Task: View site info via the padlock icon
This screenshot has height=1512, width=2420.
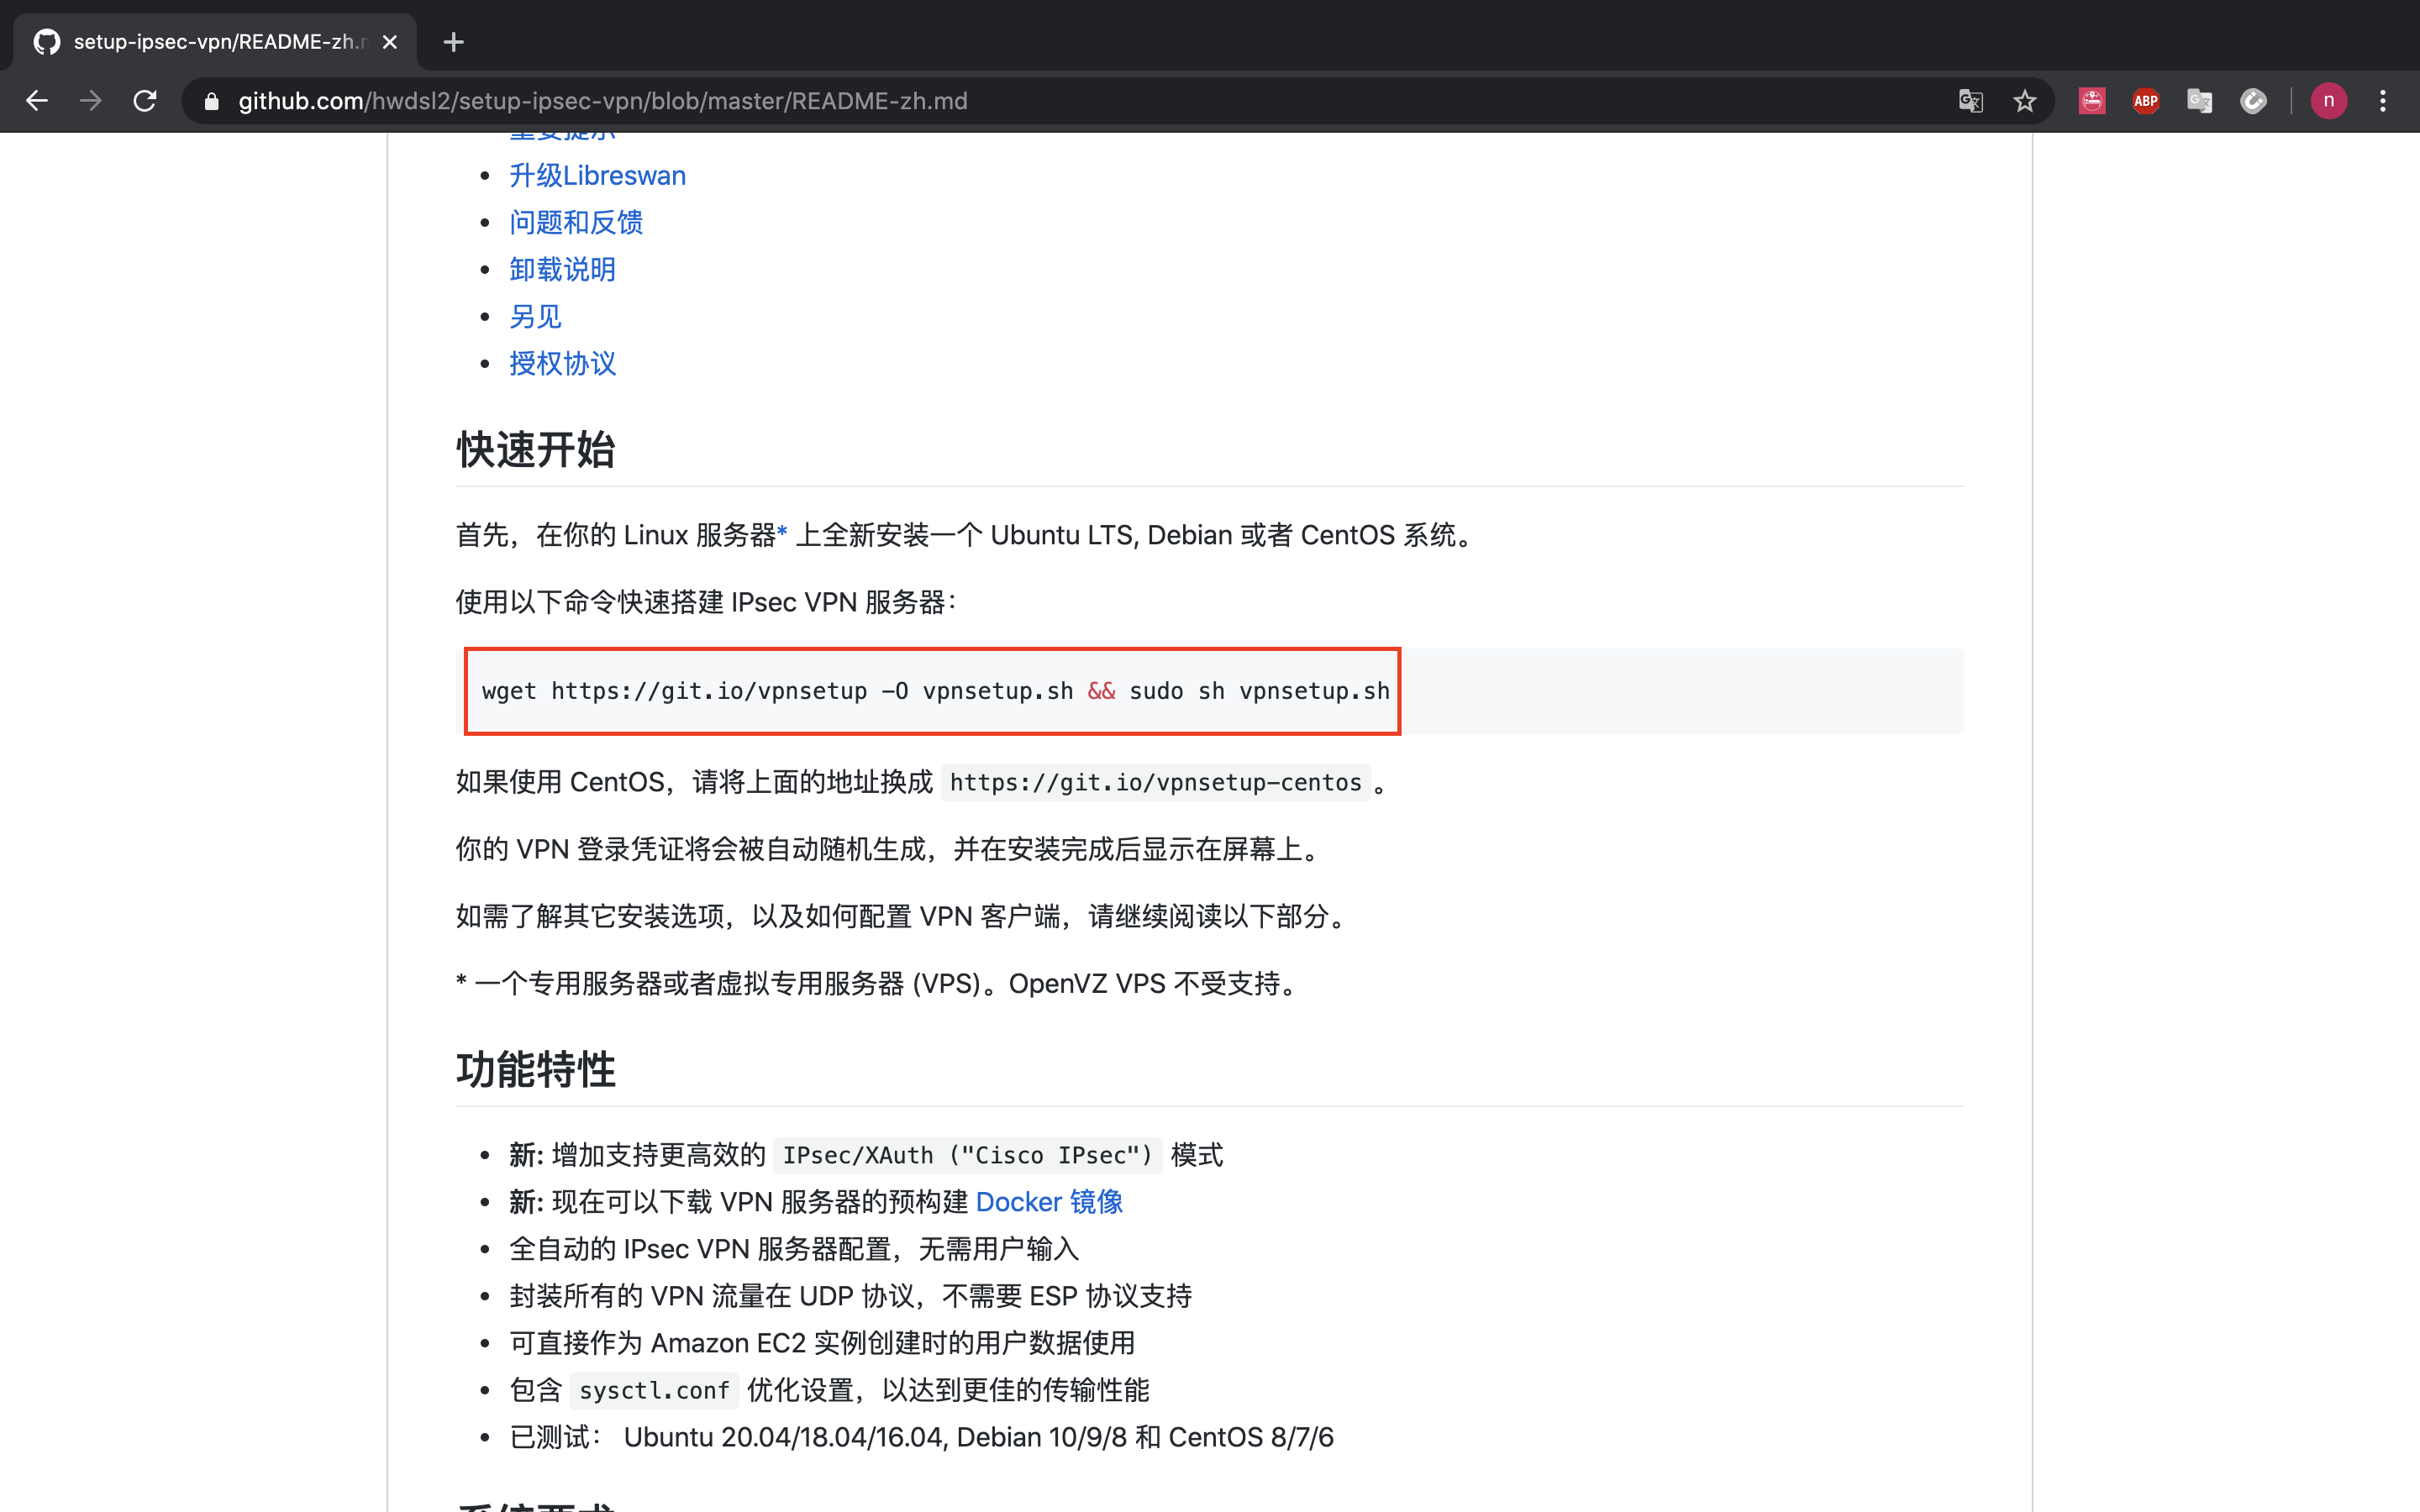Action: [211, 101]
